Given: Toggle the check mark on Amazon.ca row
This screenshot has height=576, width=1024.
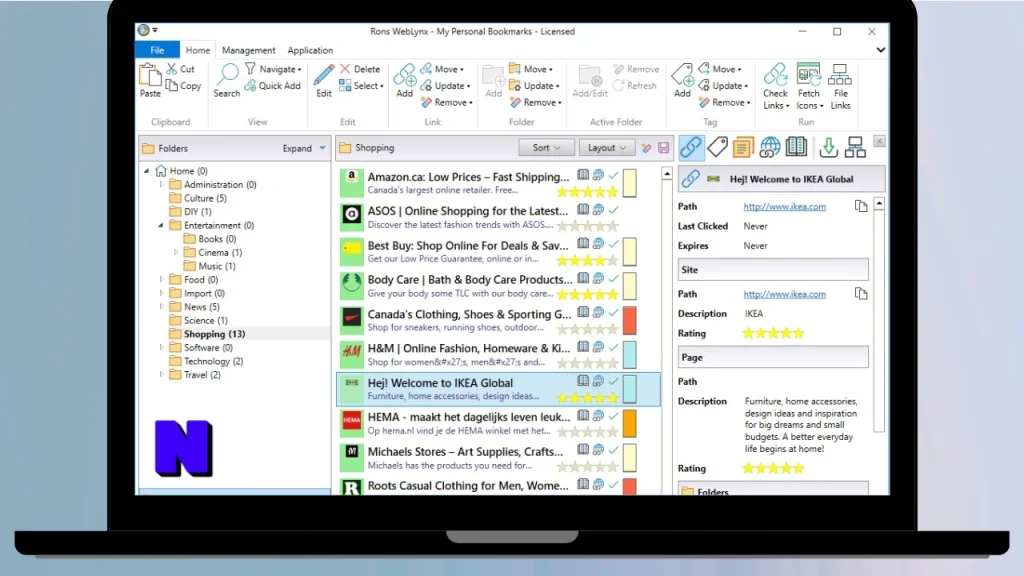Looking at the screenshot, I should 613,175.
